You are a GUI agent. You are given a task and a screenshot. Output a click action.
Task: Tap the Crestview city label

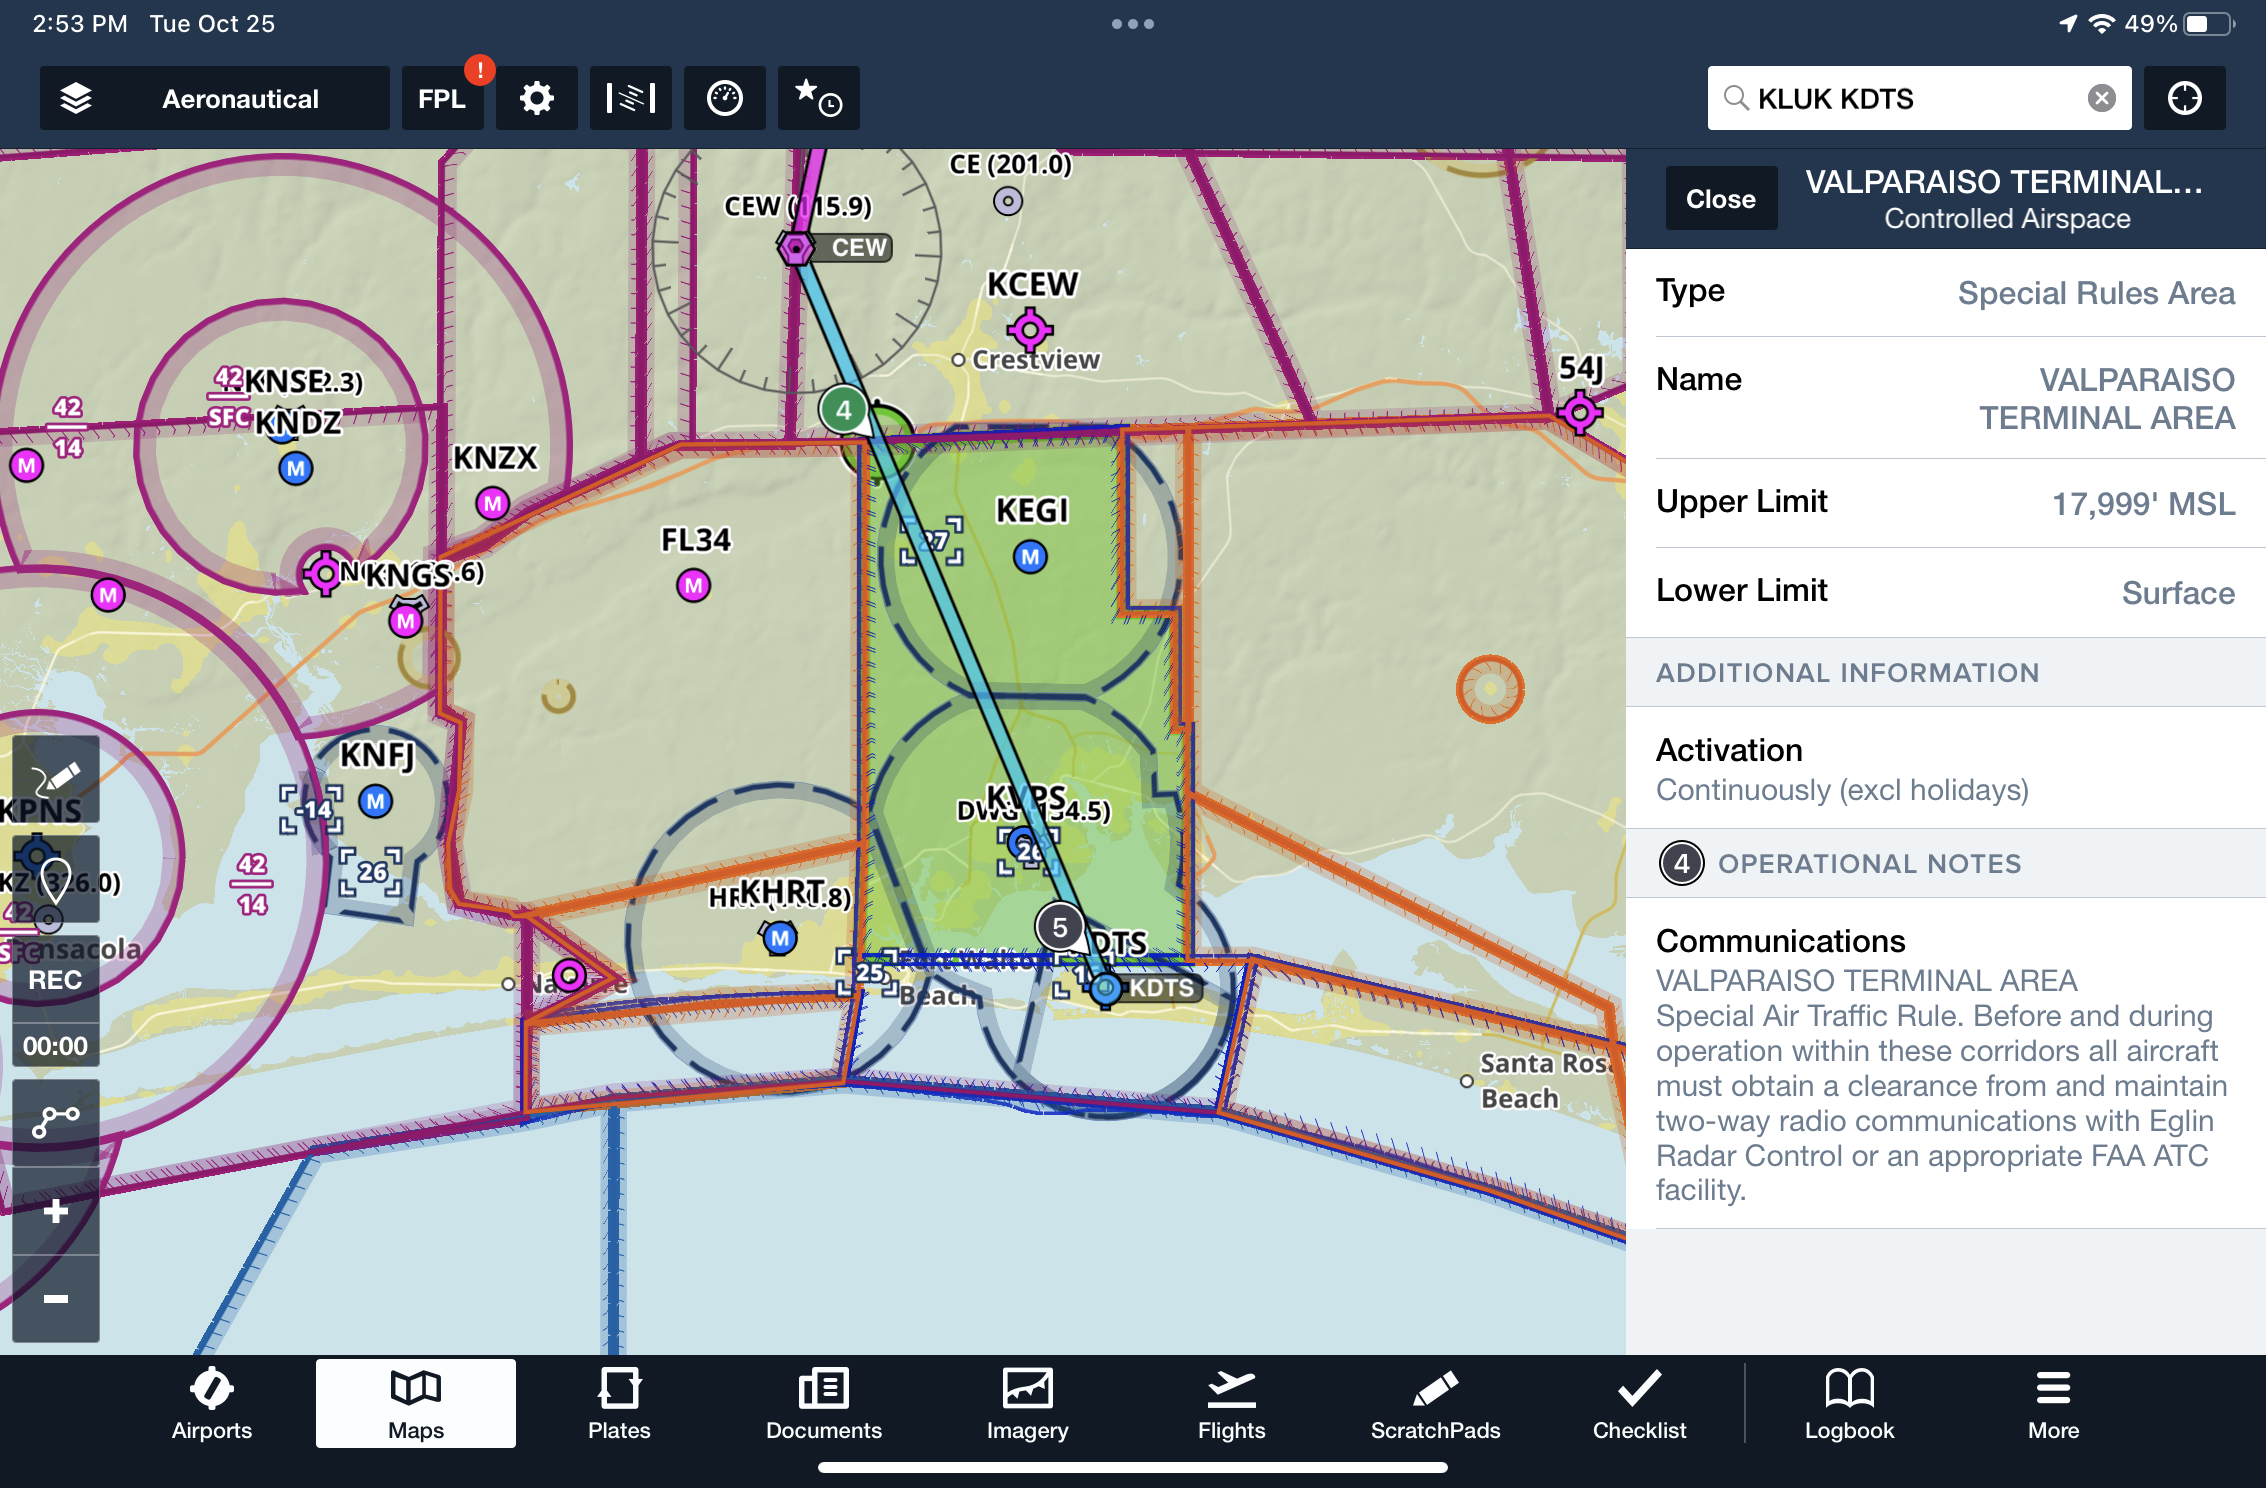click(x=1036, y=360)
